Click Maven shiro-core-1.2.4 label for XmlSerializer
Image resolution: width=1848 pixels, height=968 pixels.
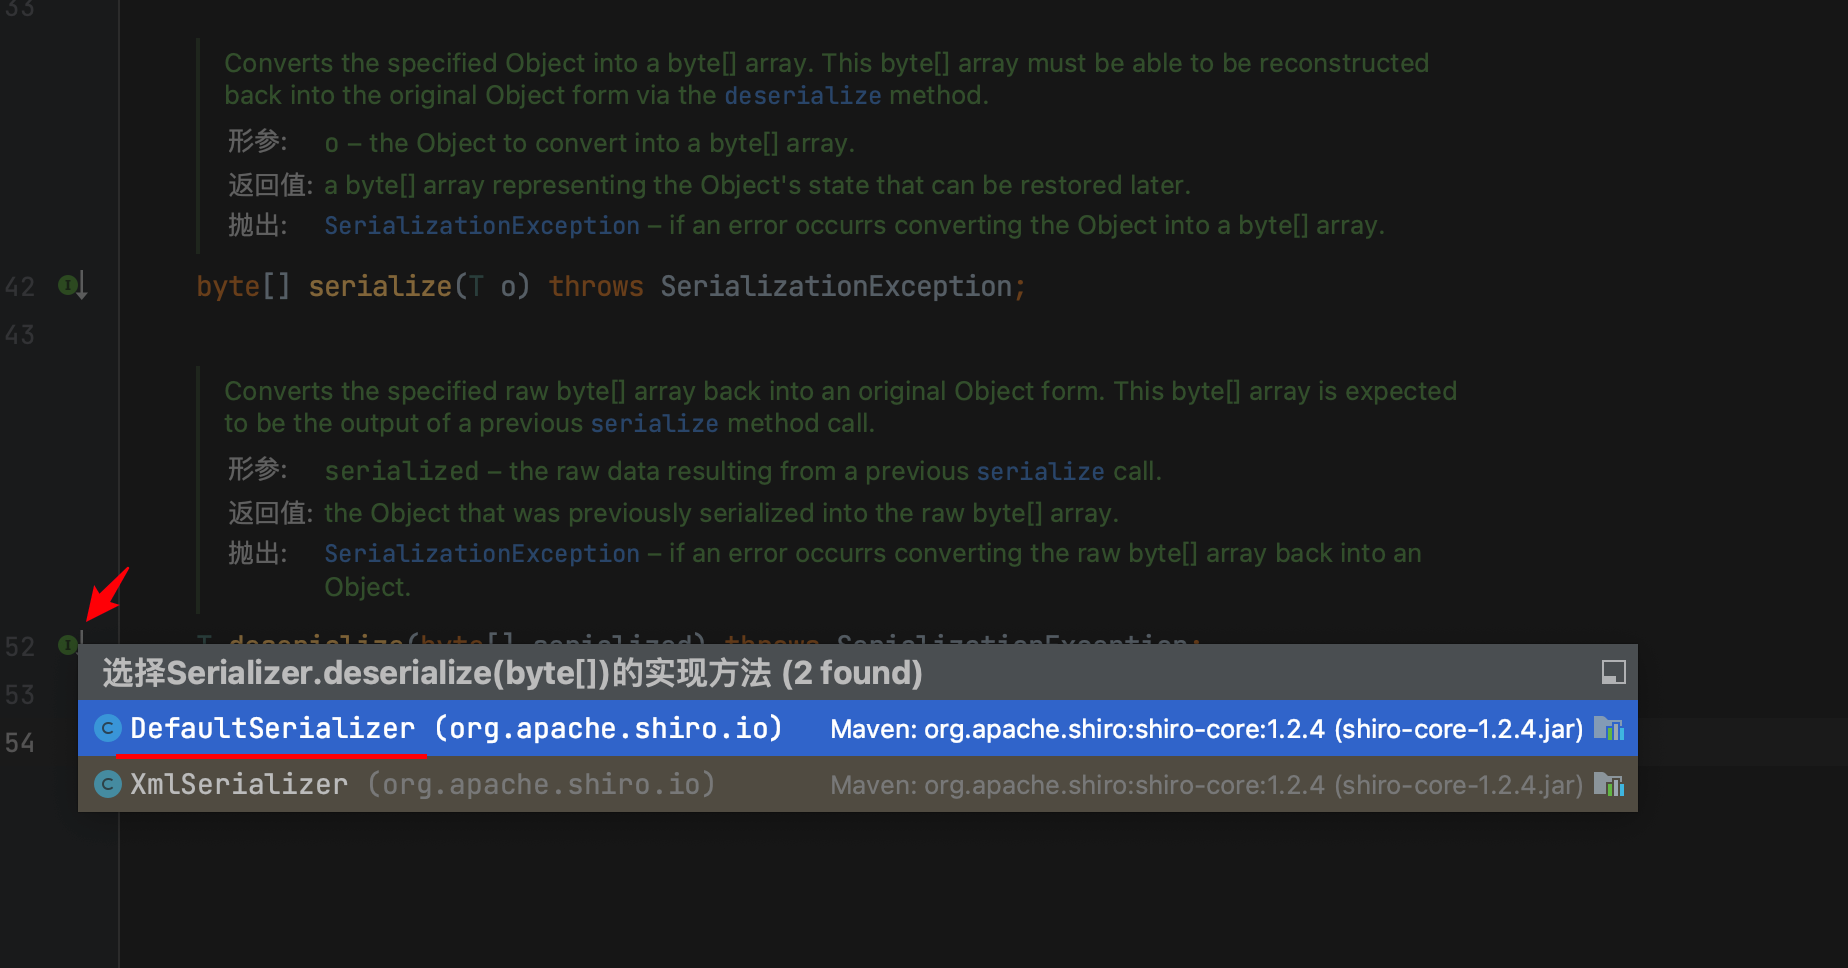(x=1206, y=785)
